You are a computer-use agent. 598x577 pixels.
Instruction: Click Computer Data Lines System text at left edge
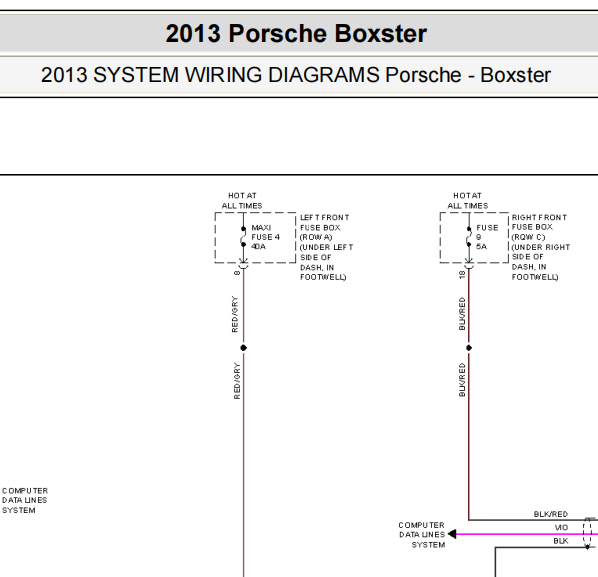[25, 500]
